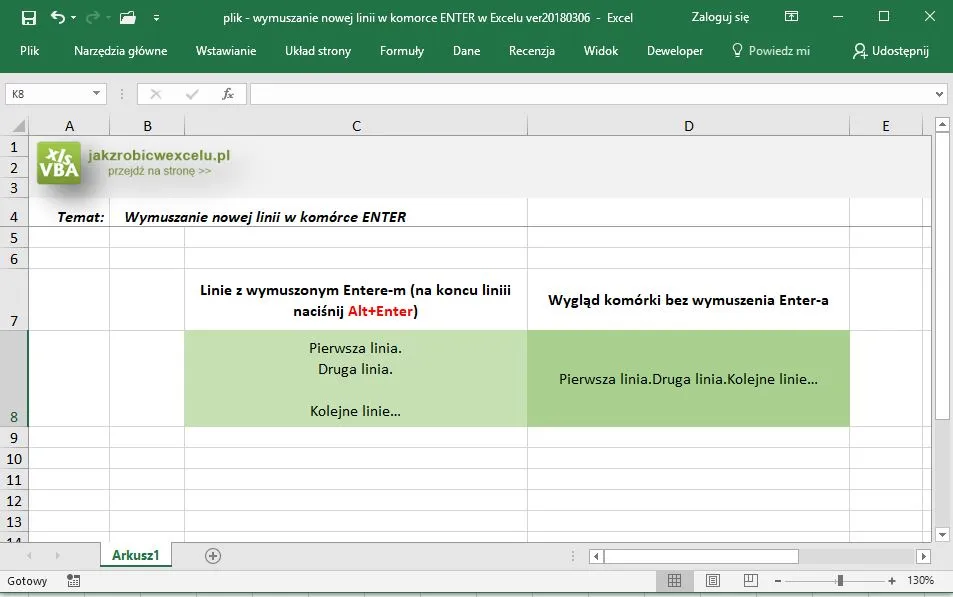953x597 pixels.
Task: Open the Deweloper ribbon tab
Action: click(x=675, y=51)
